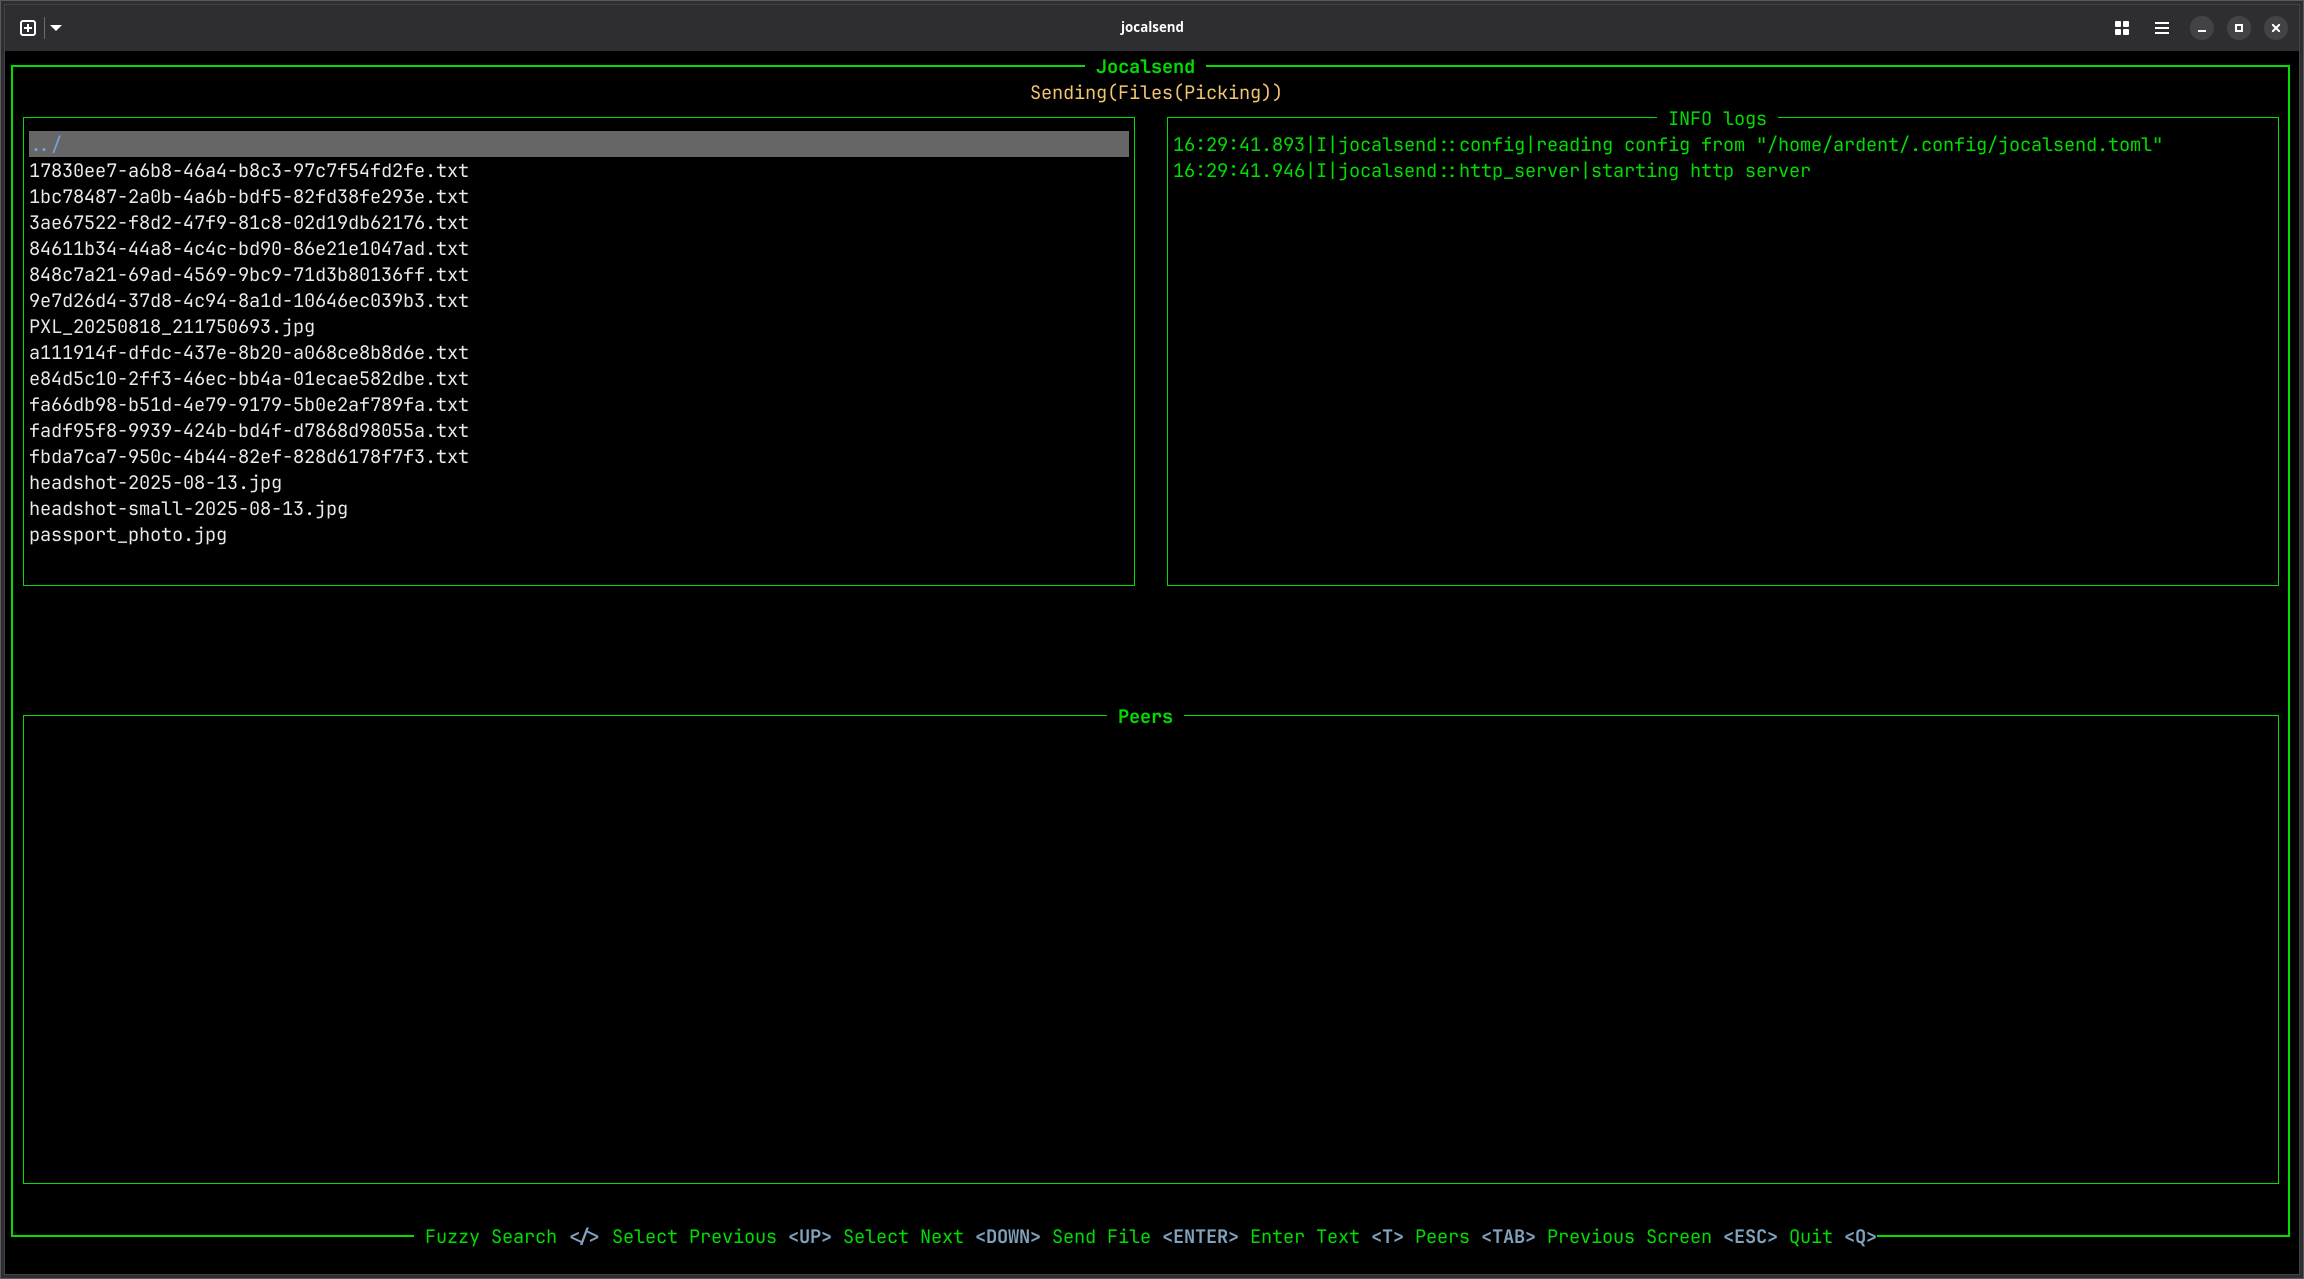Click the Peers TAB hint in footer
This screenshot has height=1279, width=2304.
click(x=1474, y=1237)
